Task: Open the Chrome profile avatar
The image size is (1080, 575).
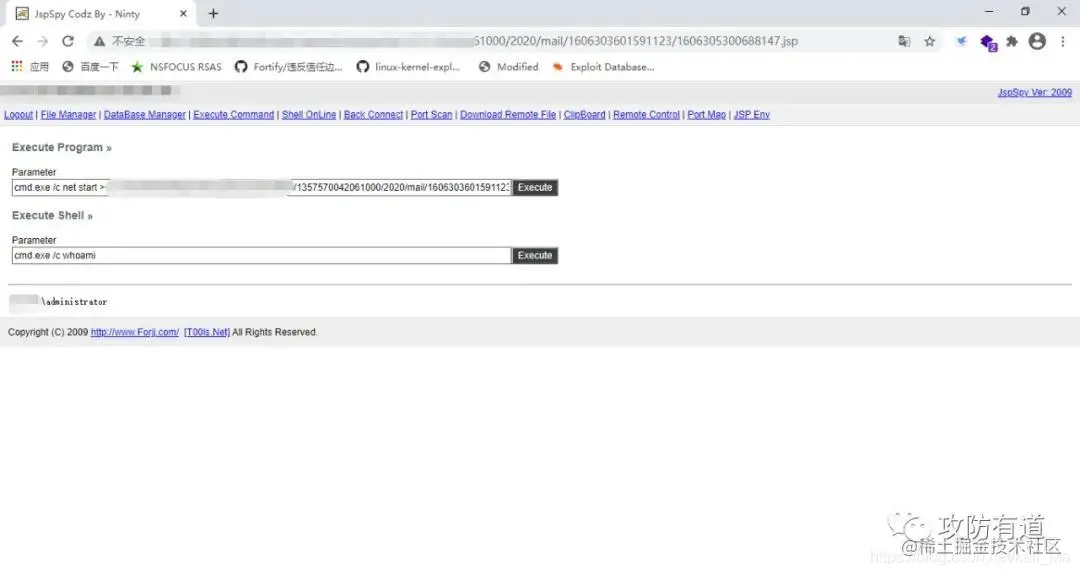Action: coord(1037,41)
